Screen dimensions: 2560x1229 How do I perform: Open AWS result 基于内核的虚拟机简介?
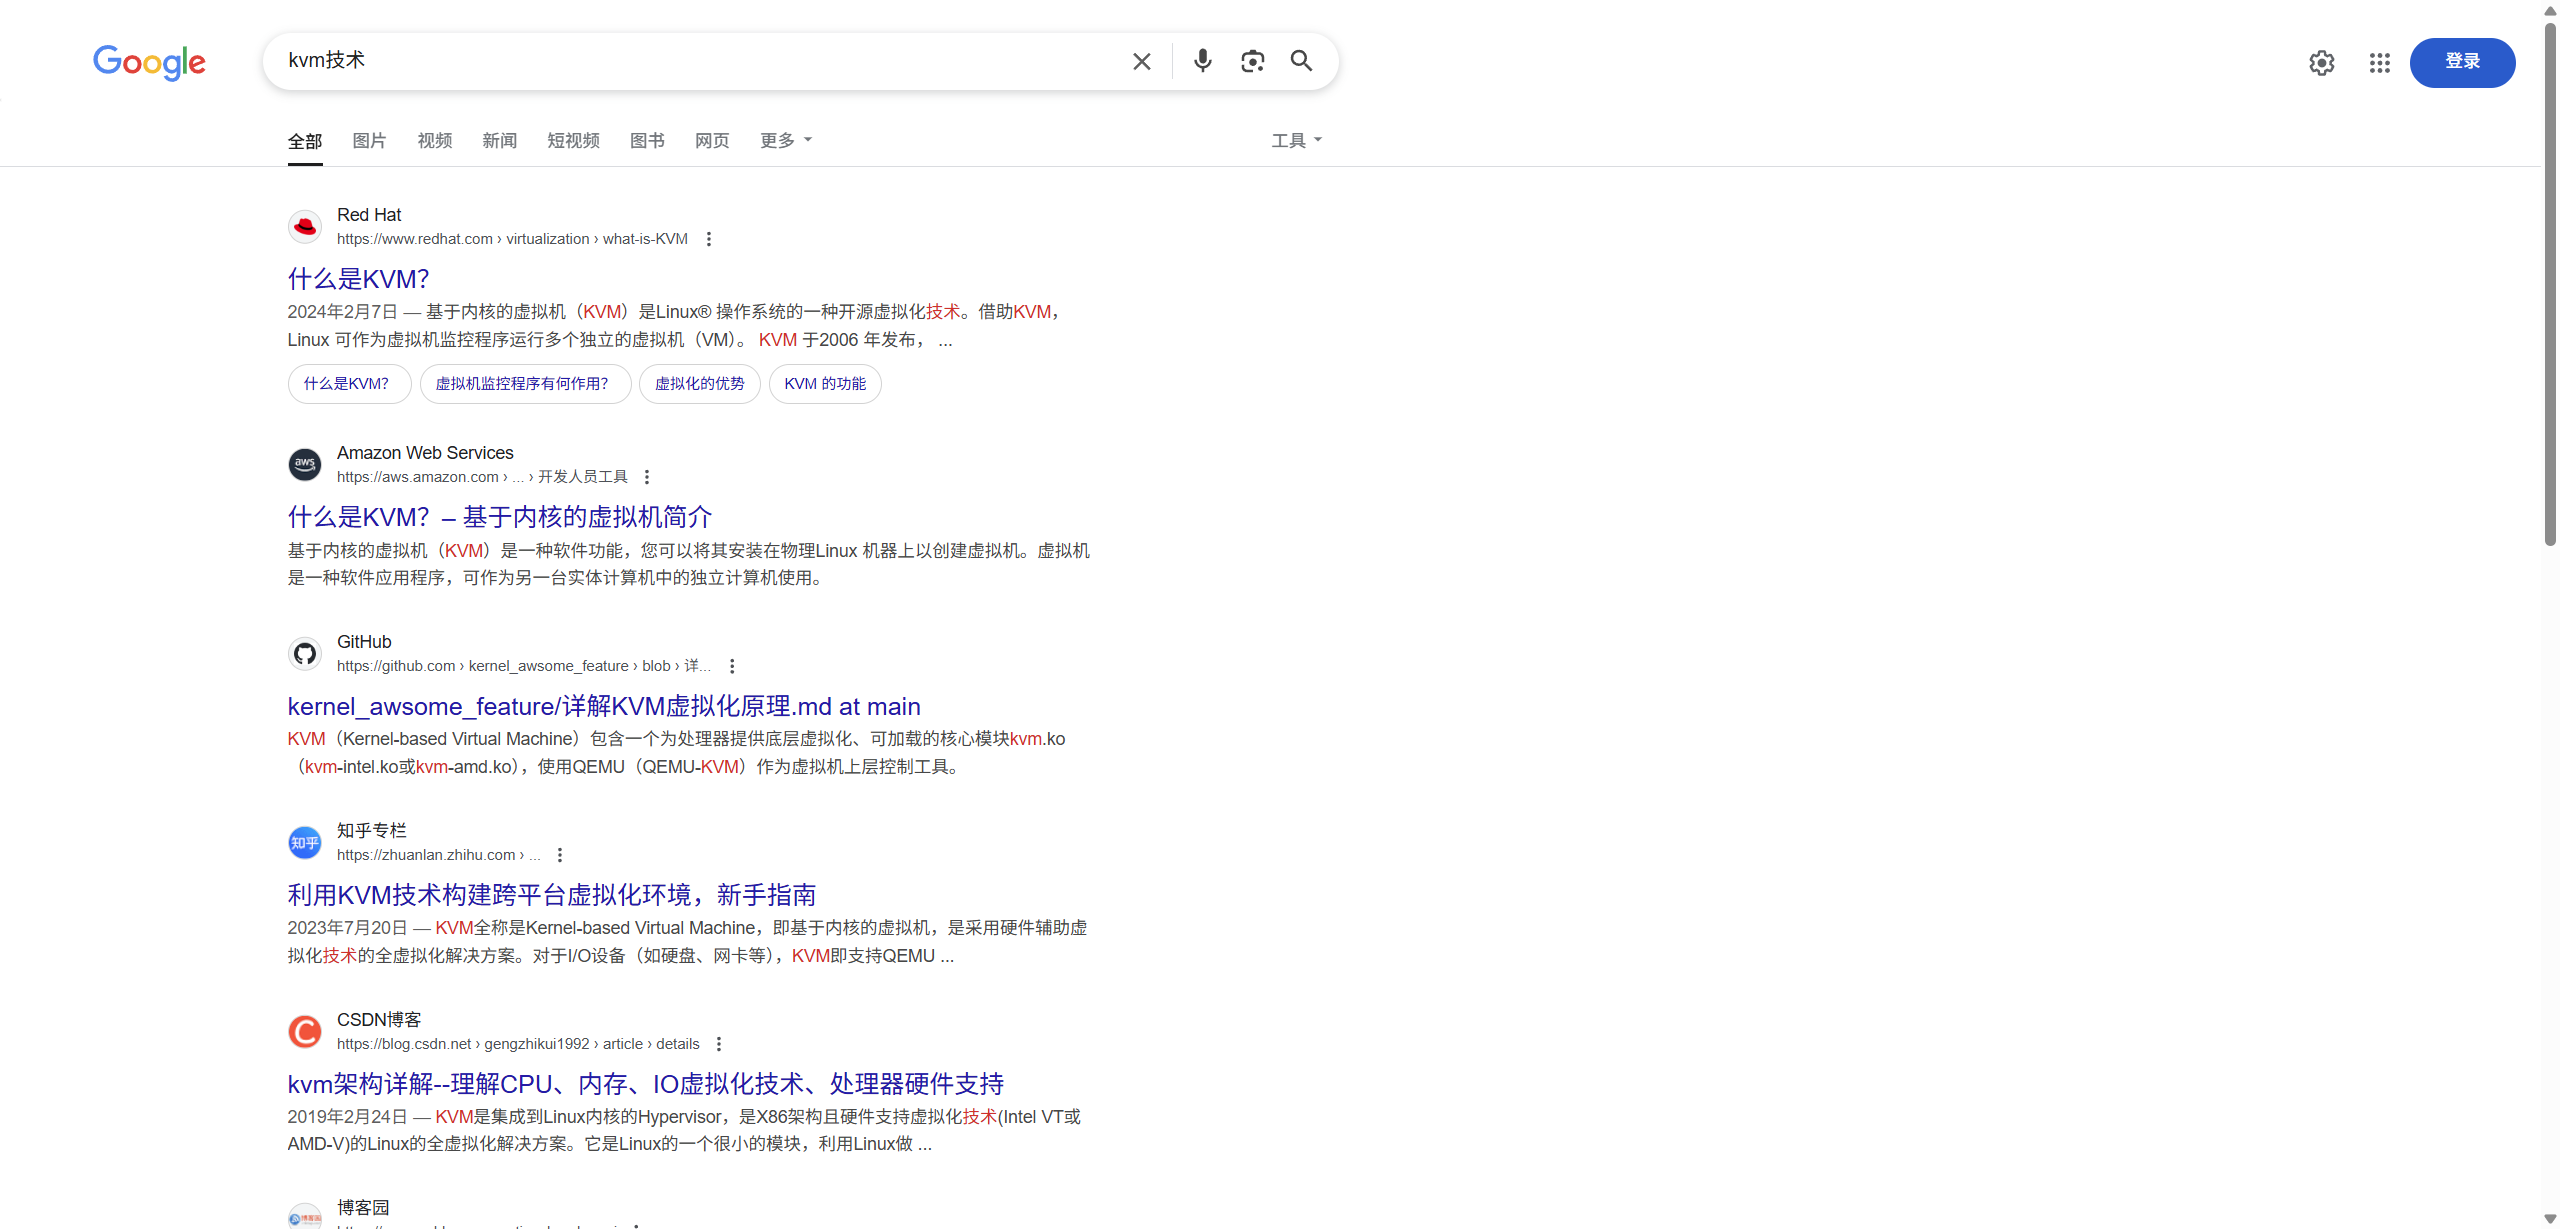(x=500, y=517)
